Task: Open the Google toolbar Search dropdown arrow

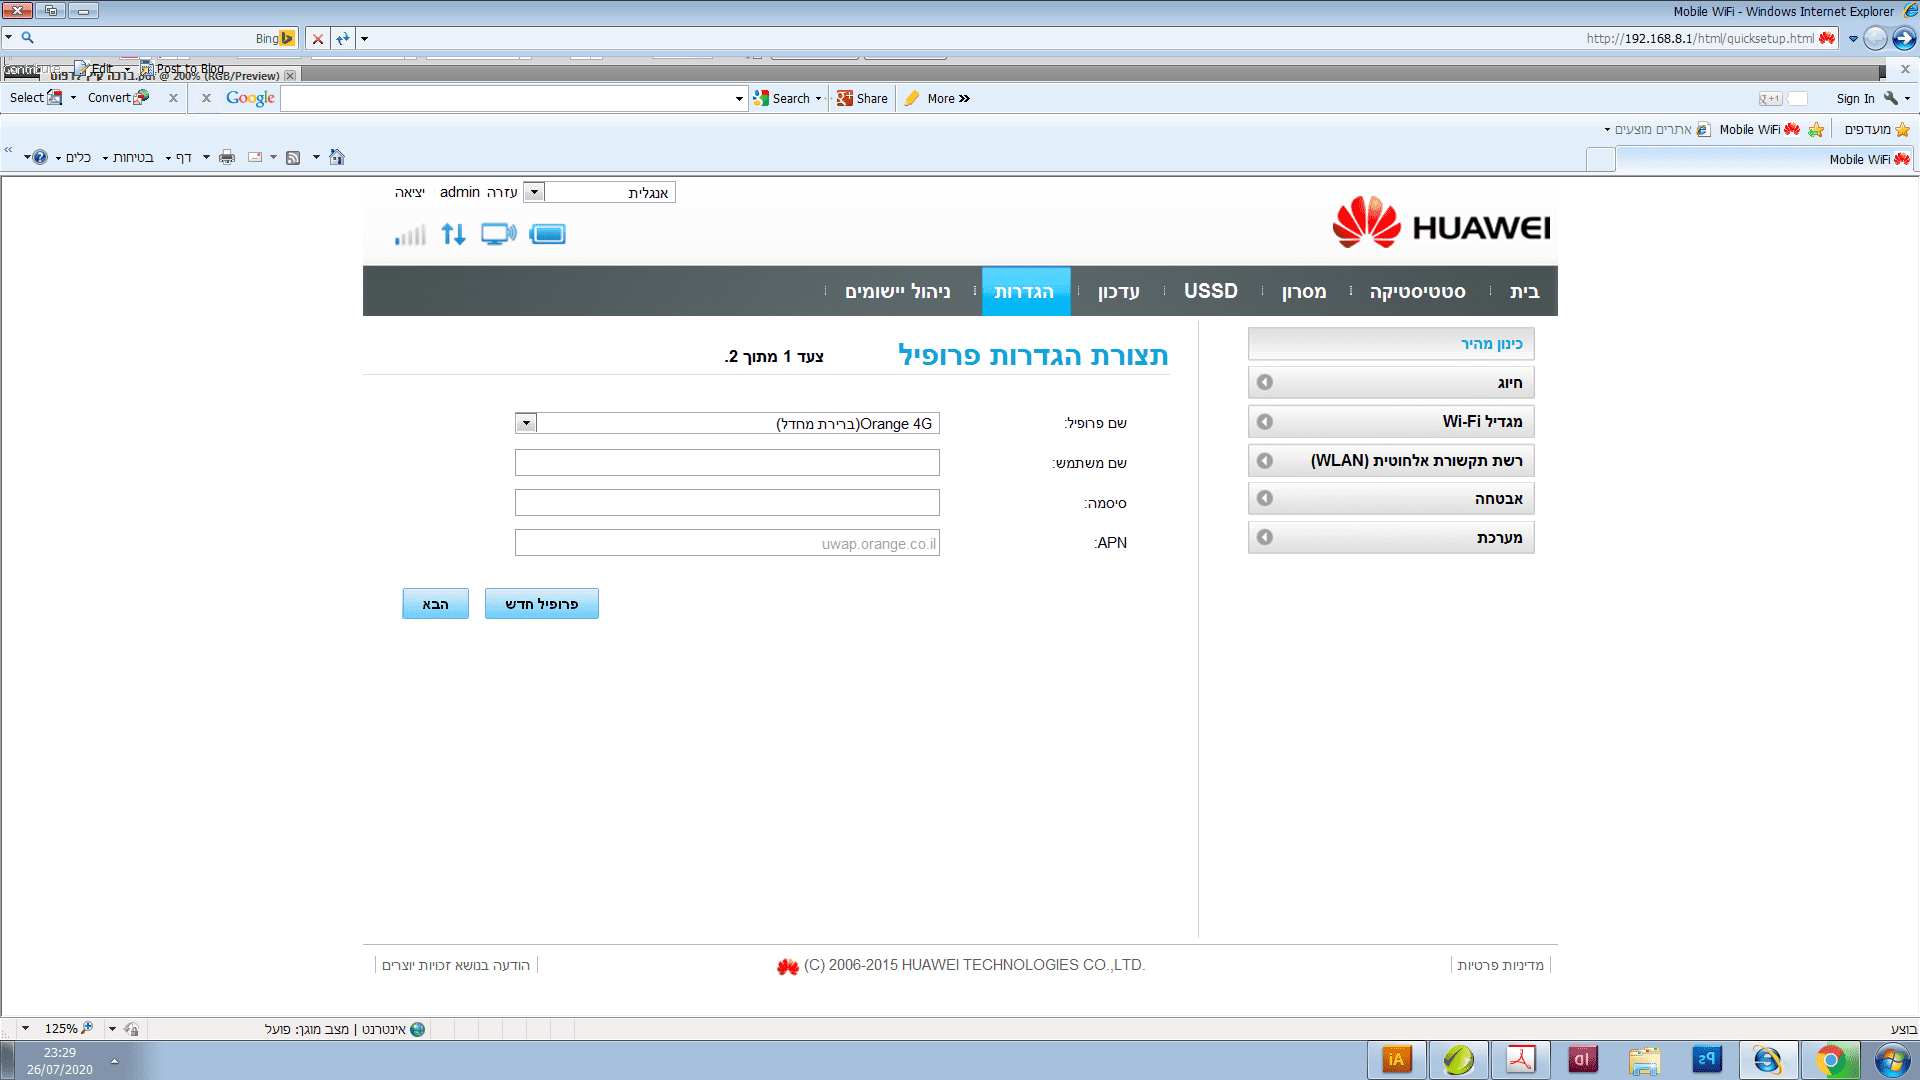Action: pos(818,98)
